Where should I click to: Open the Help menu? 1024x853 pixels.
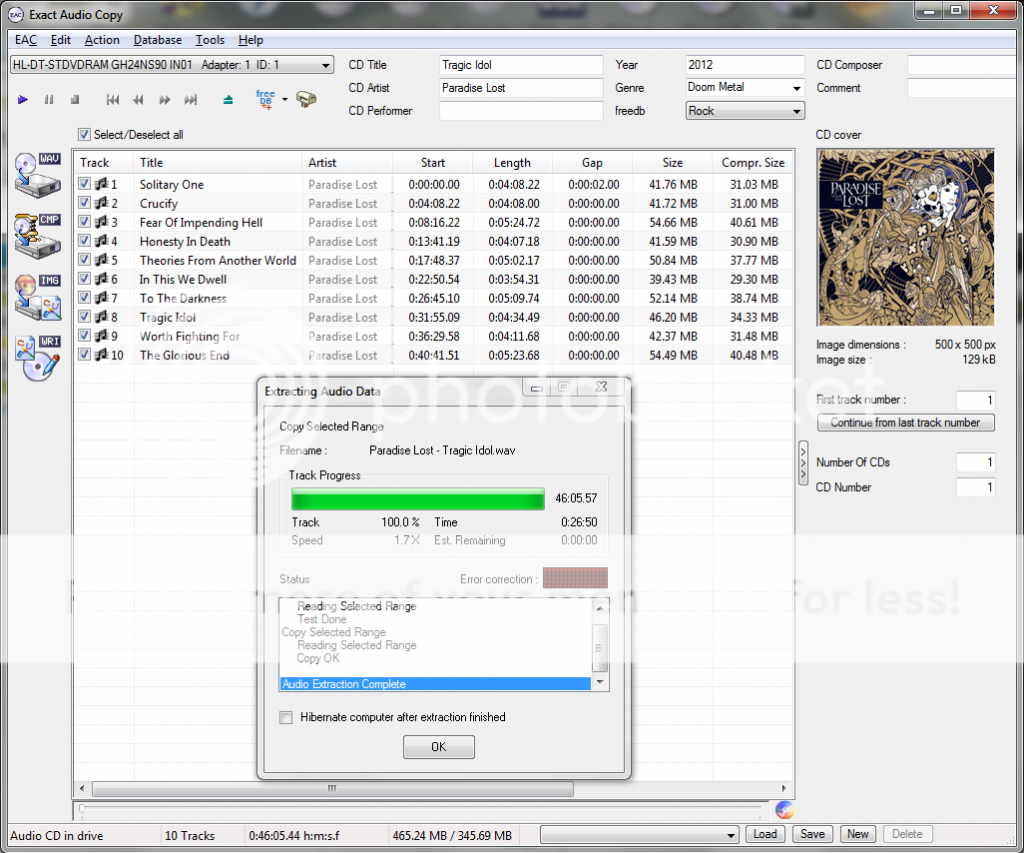click(x=251, y=40)
